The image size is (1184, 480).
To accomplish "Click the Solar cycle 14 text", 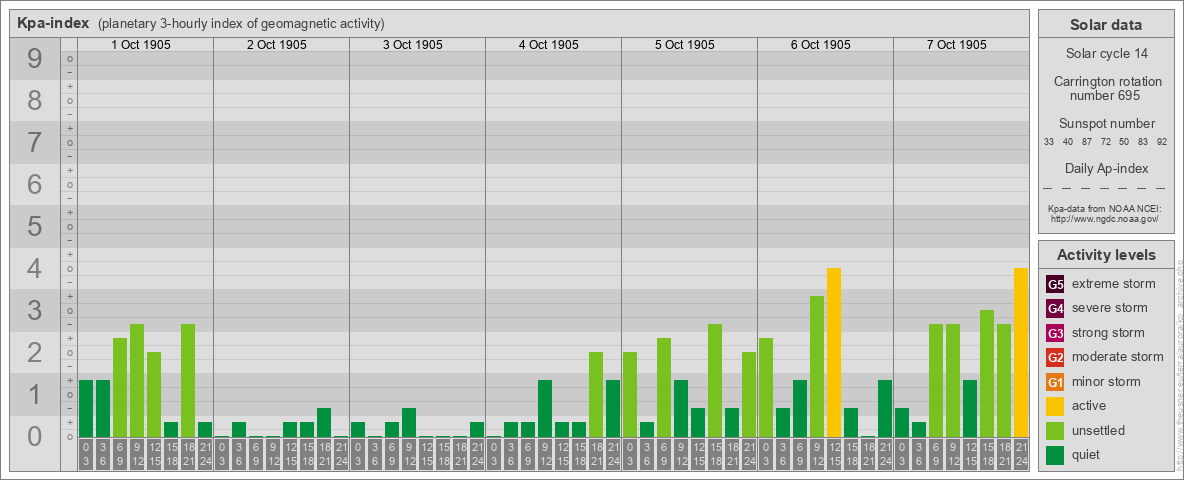I will point(1106,54).
